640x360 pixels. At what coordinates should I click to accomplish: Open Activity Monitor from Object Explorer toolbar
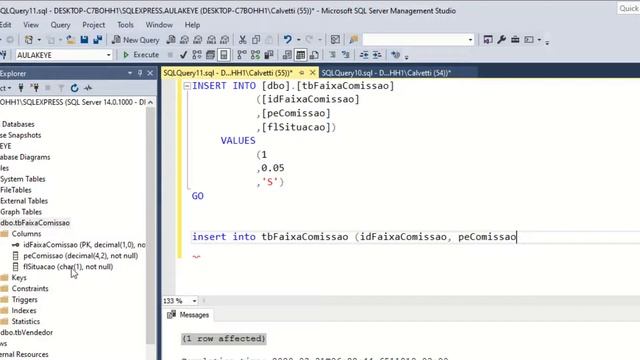(x=88, y=88)
